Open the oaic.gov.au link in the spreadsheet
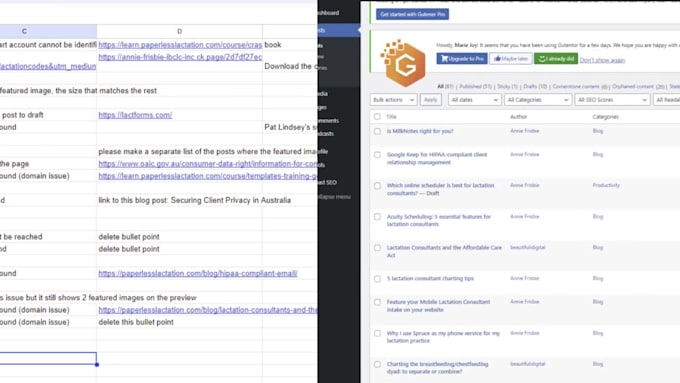This screenshot has width=680, height=383. click(x=208, y=164)
